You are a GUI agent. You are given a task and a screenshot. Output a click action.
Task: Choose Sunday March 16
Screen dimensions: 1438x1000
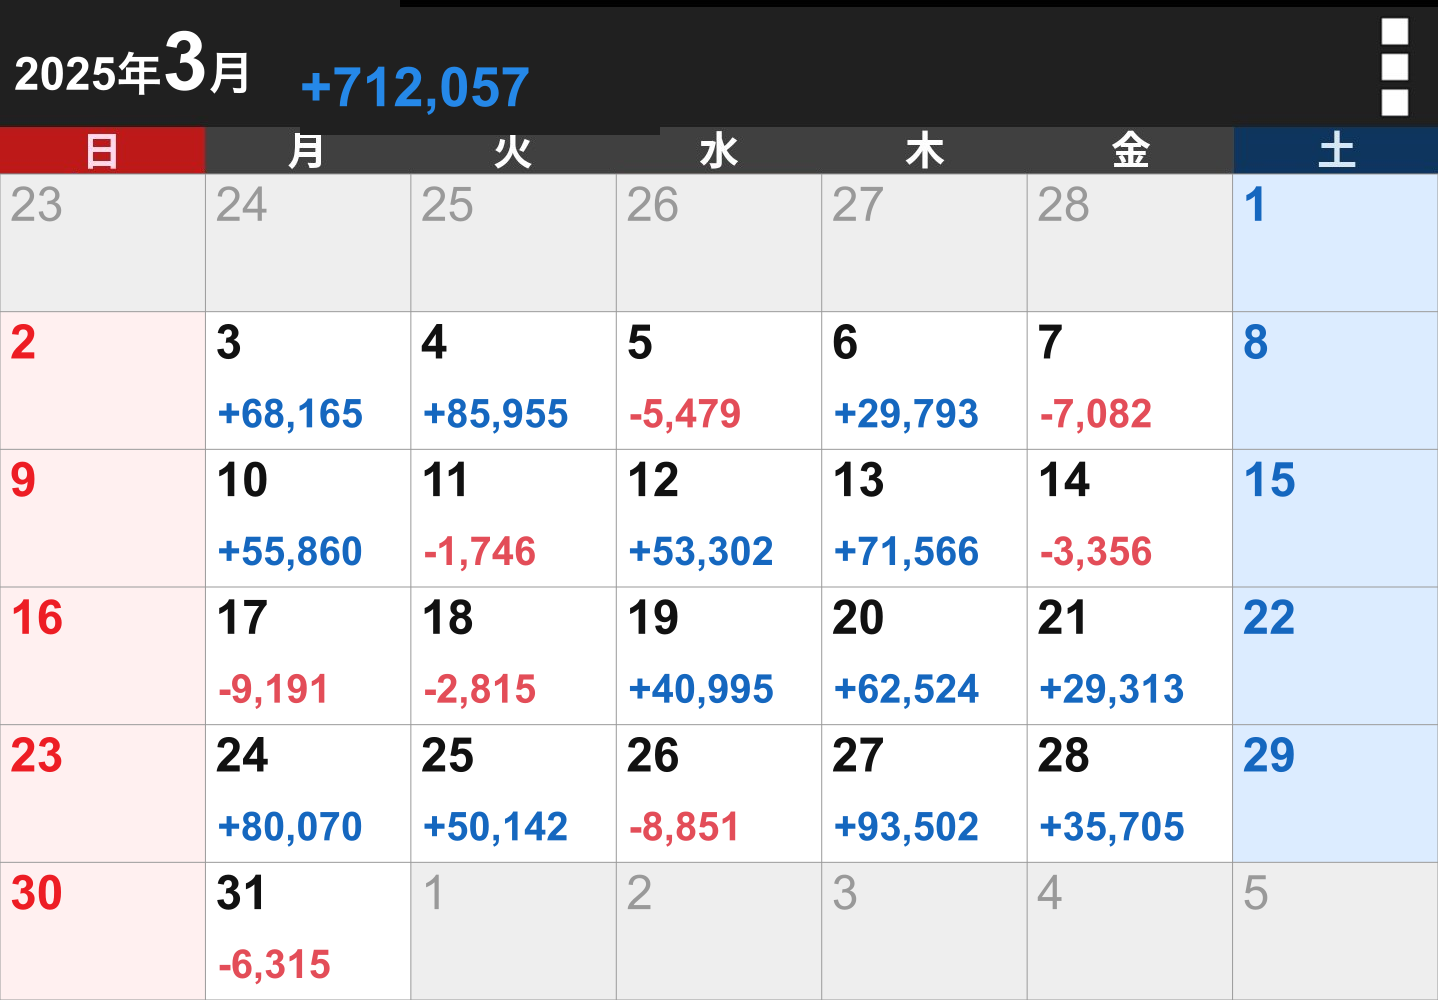coord(102,656)
